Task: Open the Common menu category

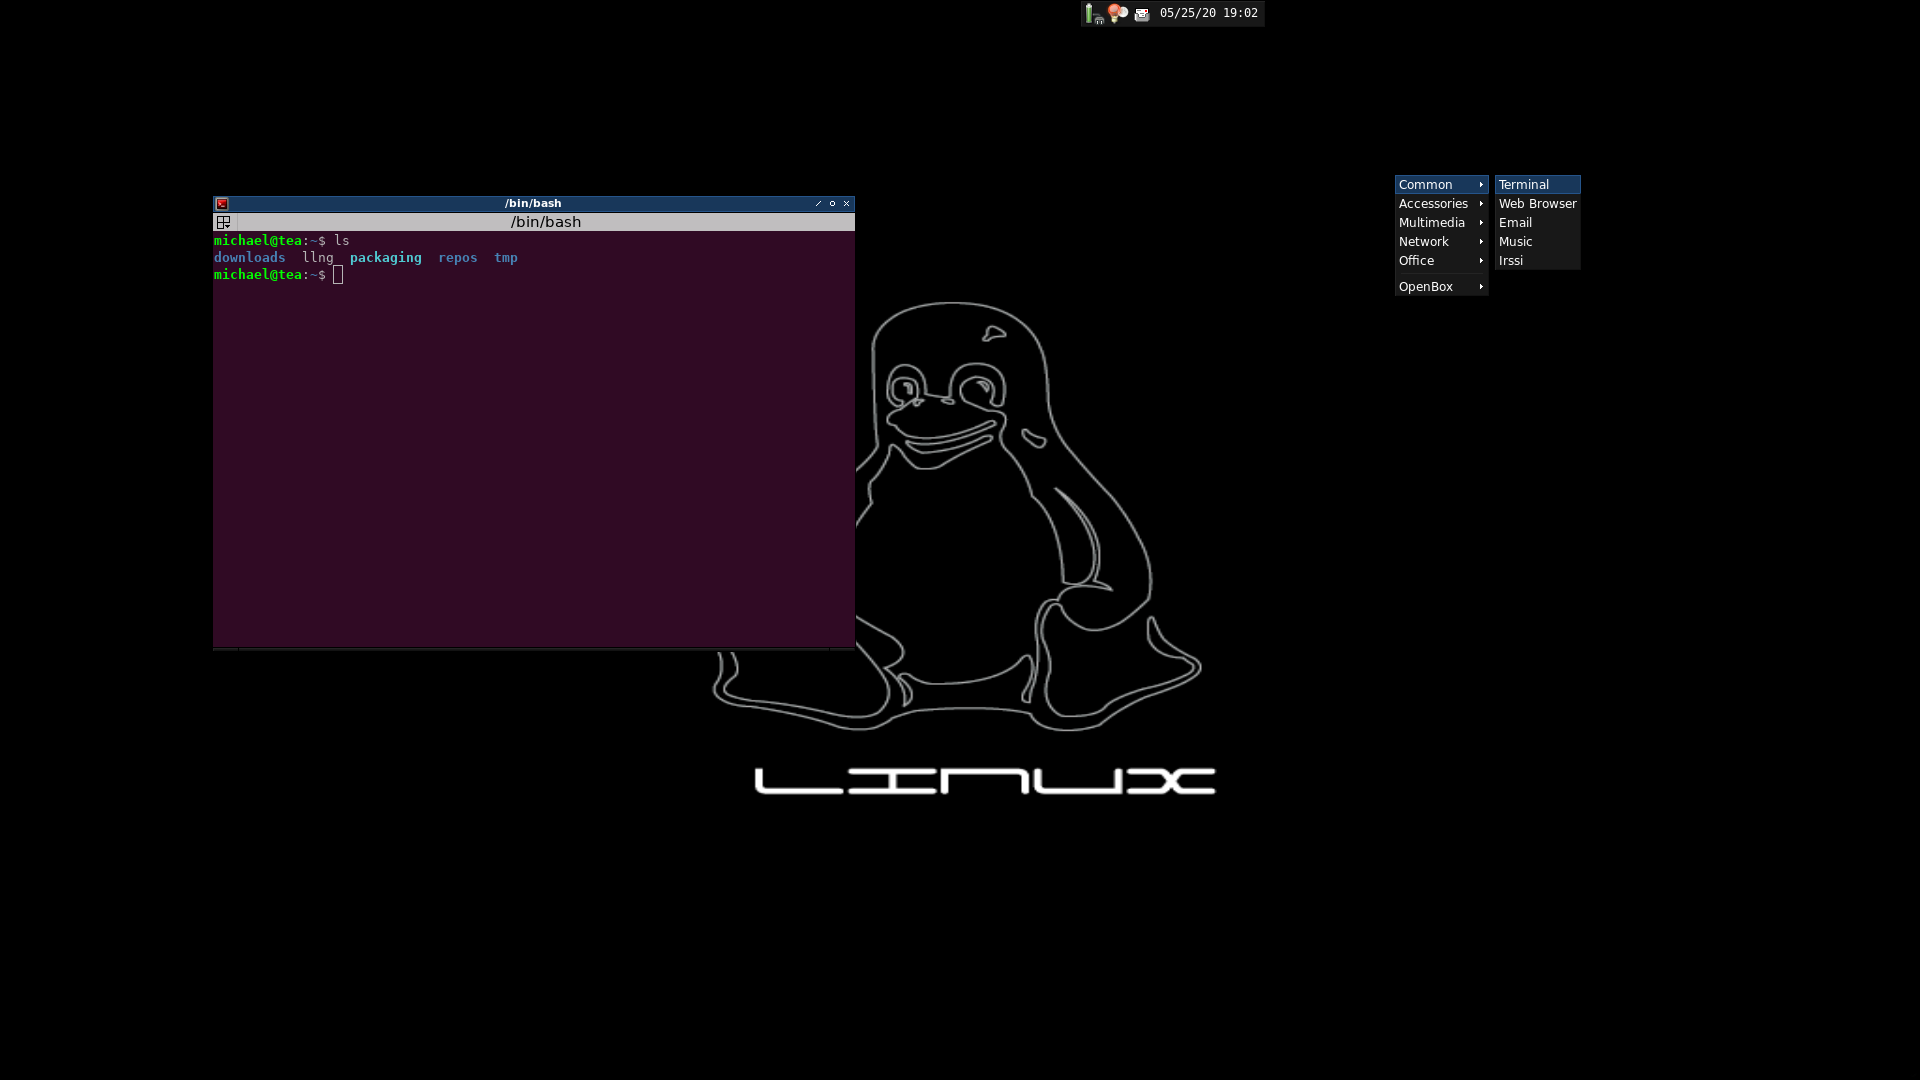Action: [x=1441, y=185]
